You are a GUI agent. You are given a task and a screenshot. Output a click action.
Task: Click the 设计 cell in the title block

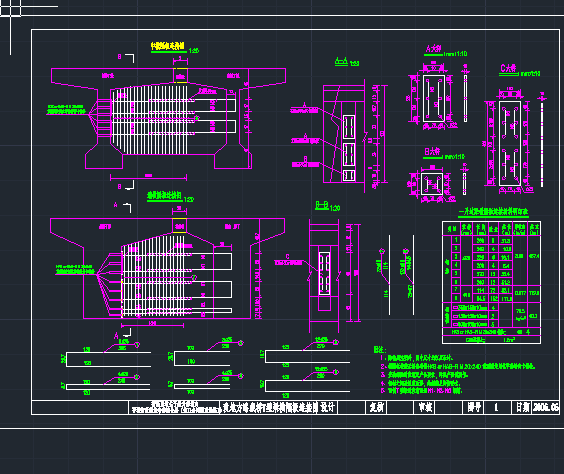(328, 407)
